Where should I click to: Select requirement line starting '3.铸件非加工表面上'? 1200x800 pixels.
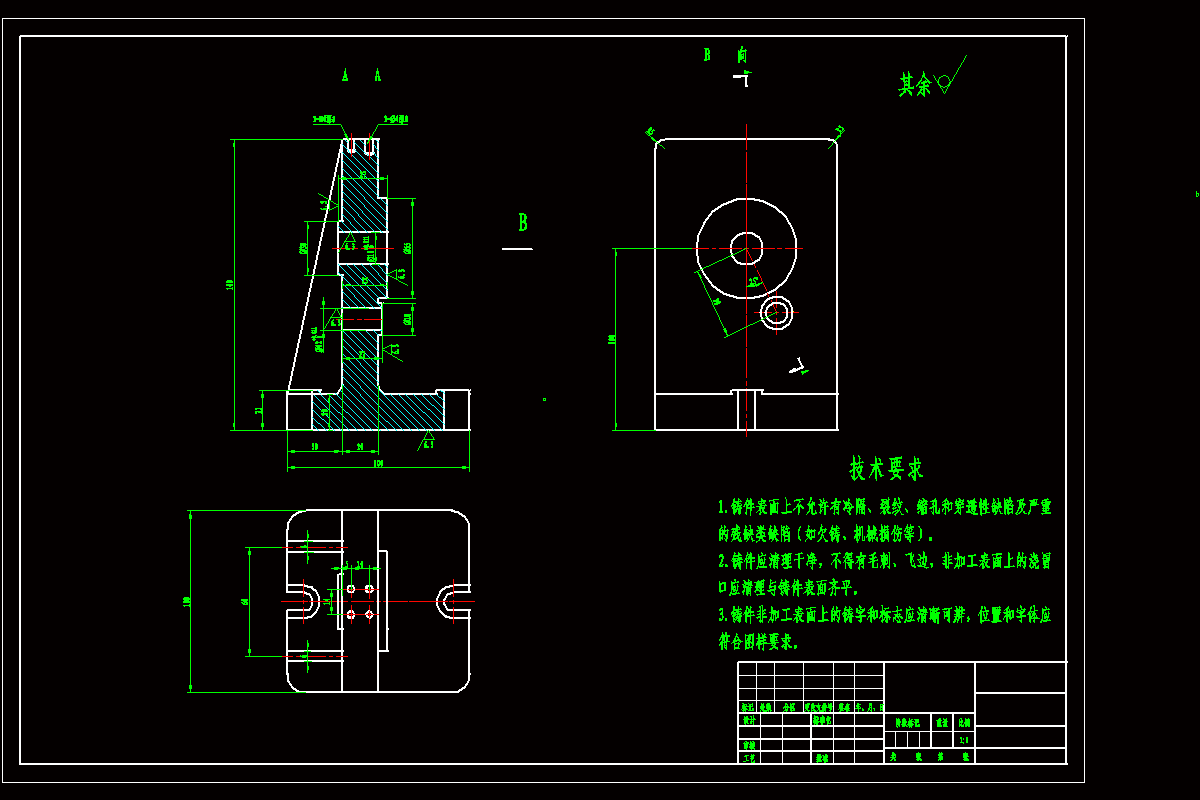coord(885,615)
